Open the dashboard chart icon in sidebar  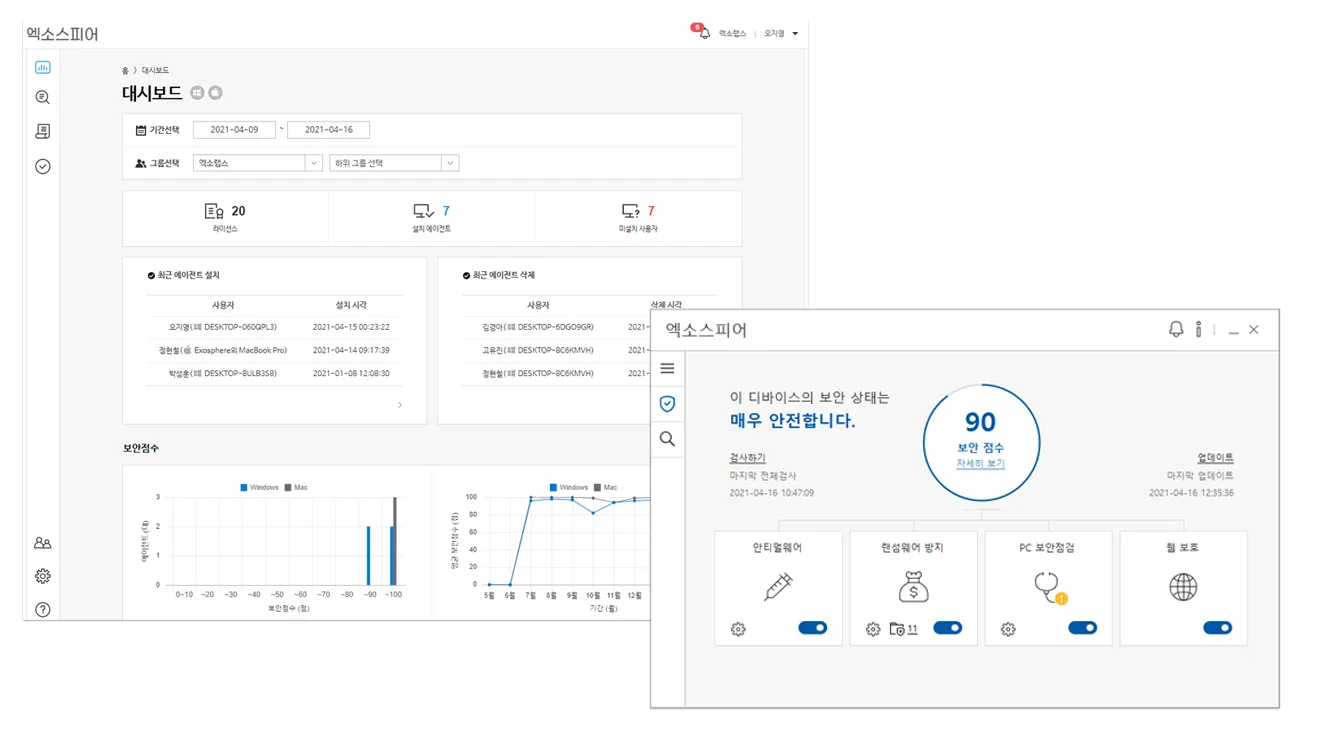42,67
